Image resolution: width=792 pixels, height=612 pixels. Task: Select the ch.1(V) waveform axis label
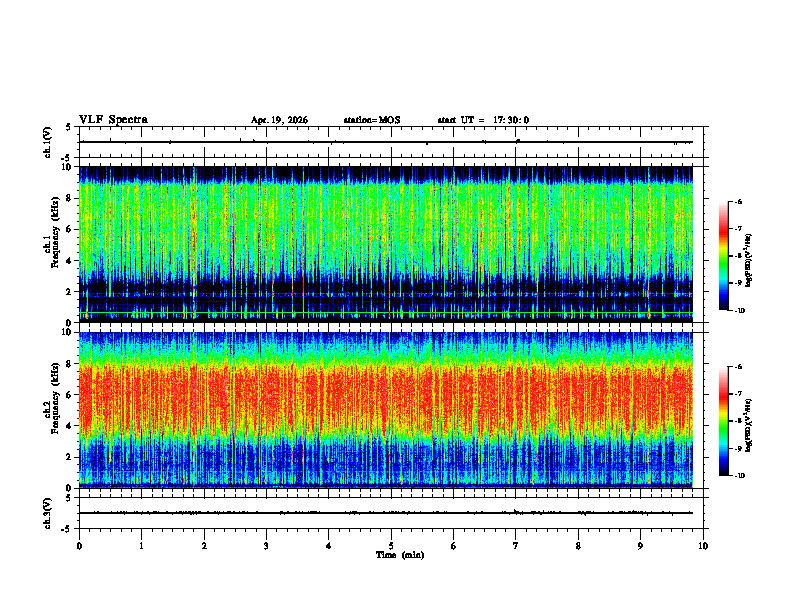pyautogui.click(x=48, y=142)
